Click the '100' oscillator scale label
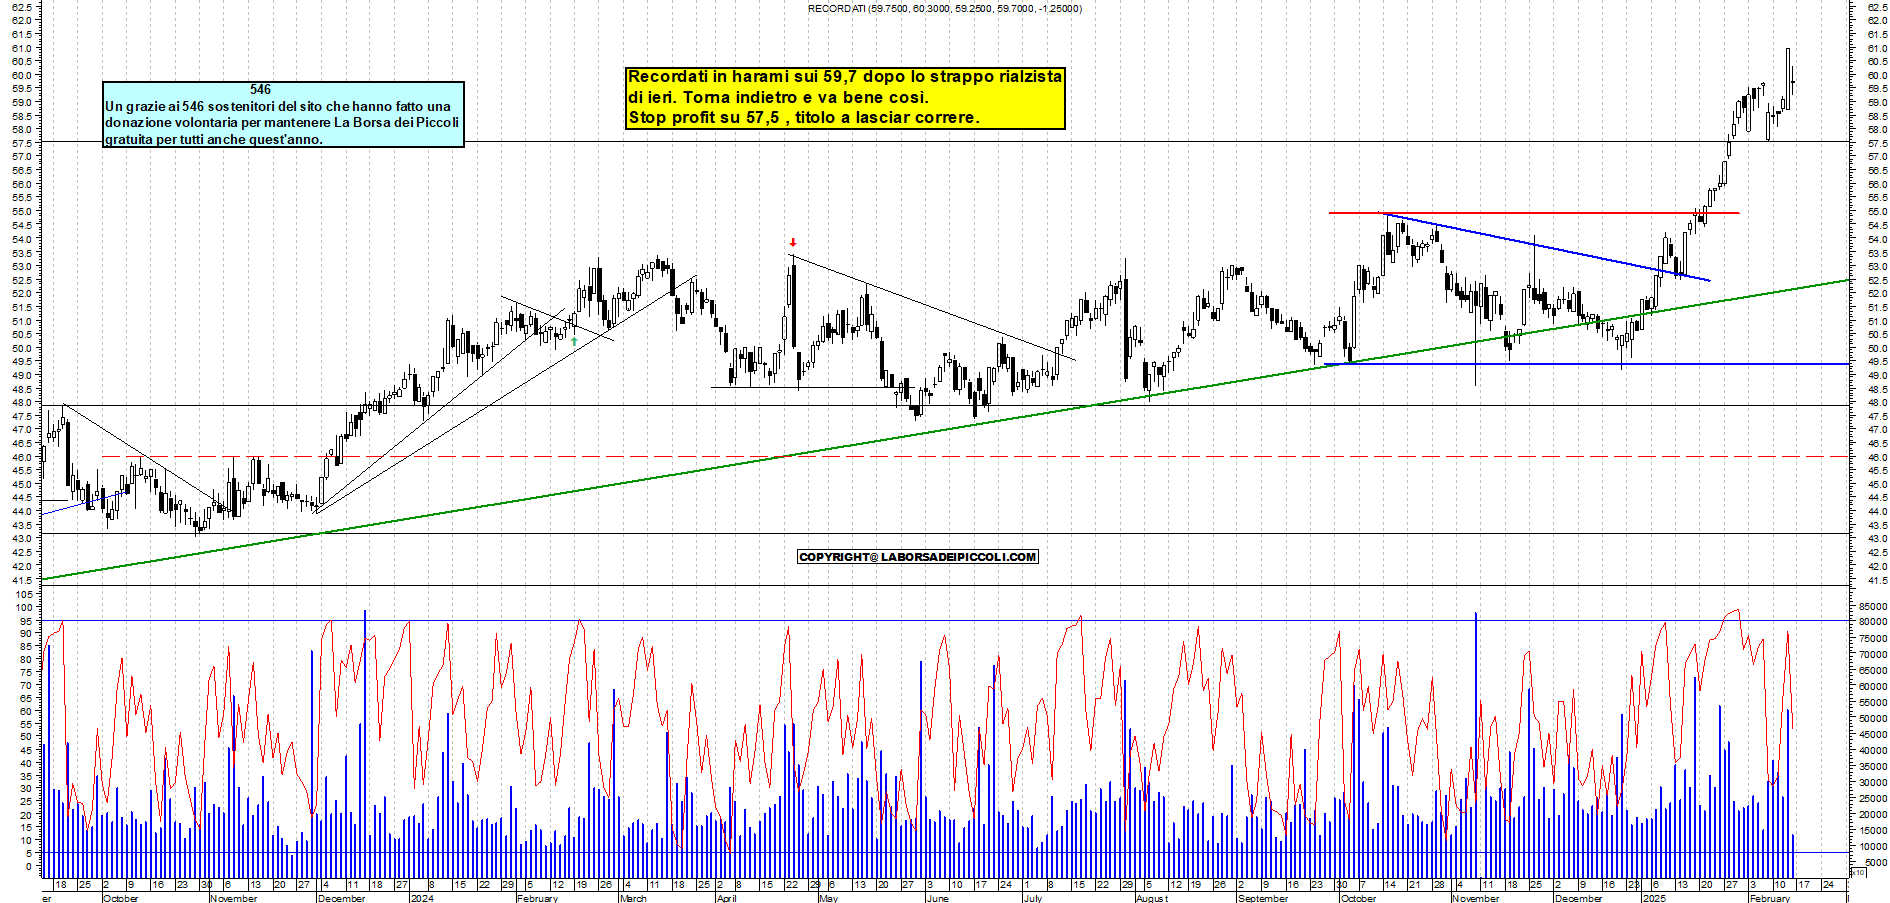This screenshot has width=1890, height=903. (x=24, y=608)
